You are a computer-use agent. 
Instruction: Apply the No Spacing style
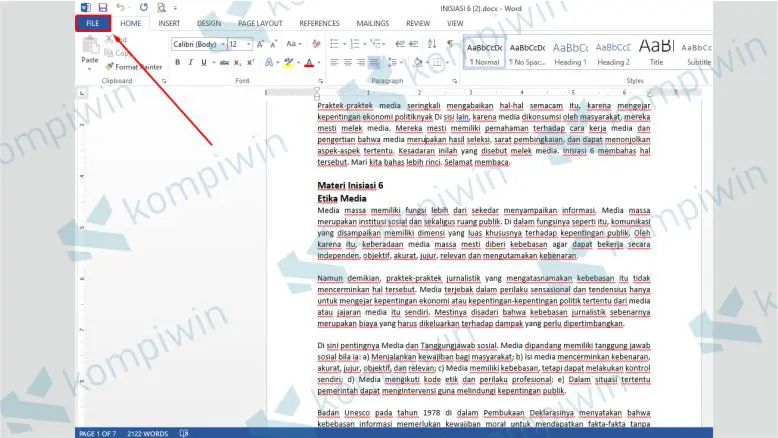[x=527, y=54]
